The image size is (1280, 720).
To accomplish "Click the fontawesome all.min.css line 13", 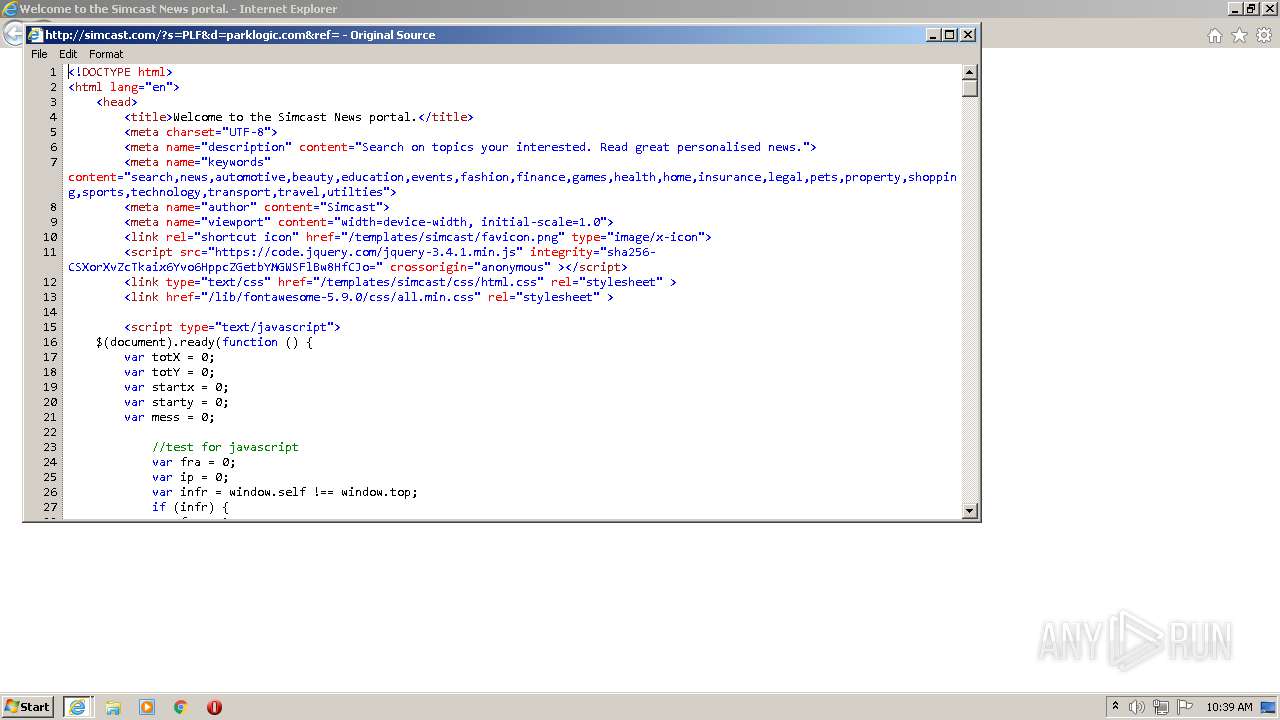I will tap(369, 297).
